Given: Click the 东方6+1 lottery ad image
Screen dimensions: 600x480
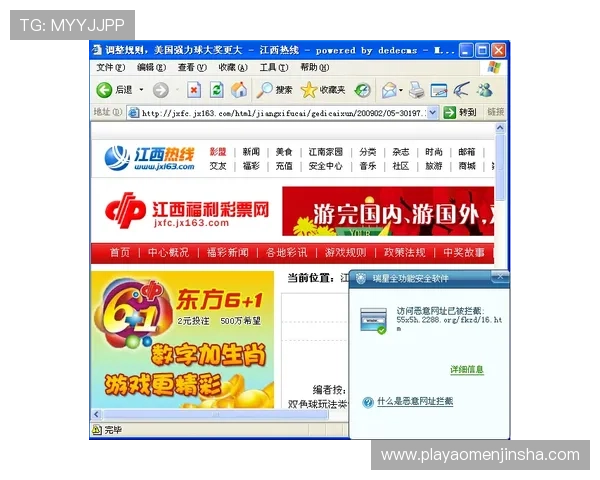Looking at the screenshot, I should coord(183,340).
